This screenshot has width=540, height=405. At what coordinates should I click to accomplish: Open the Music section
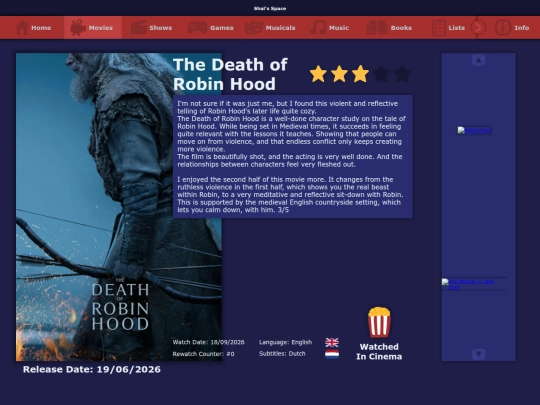[330, 28]
